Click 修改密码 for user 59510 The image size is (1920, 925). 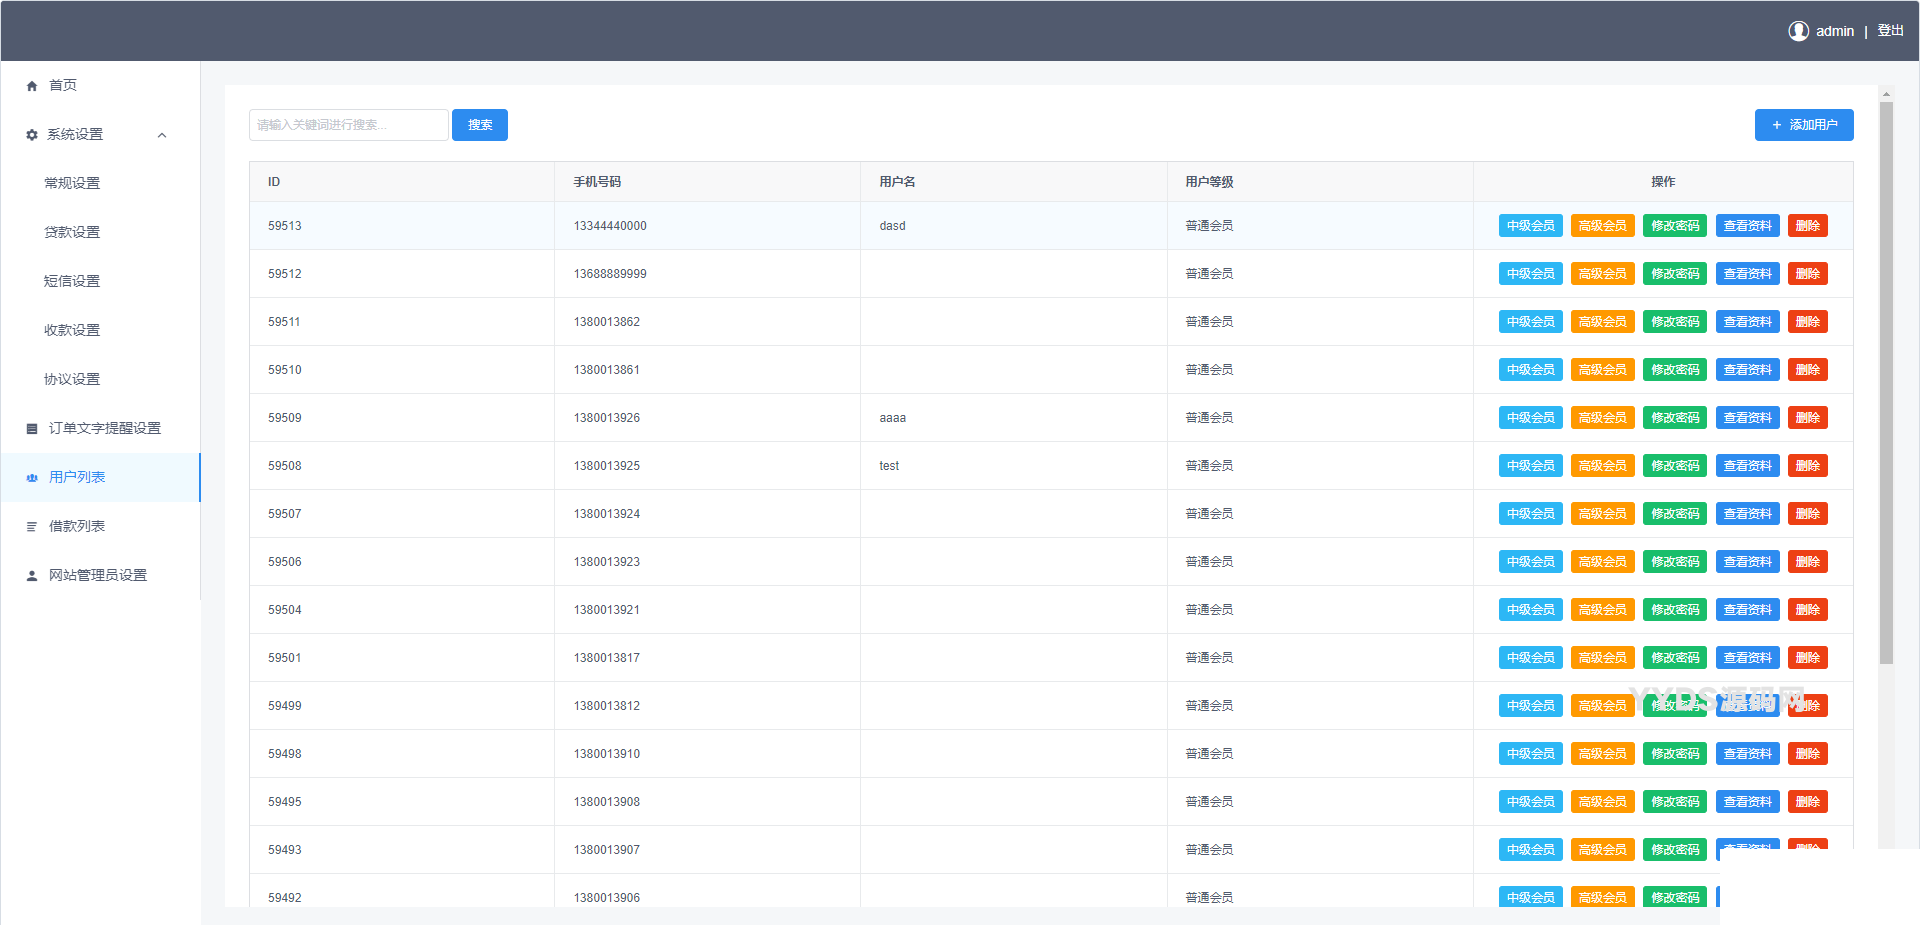pos(1674,370)
